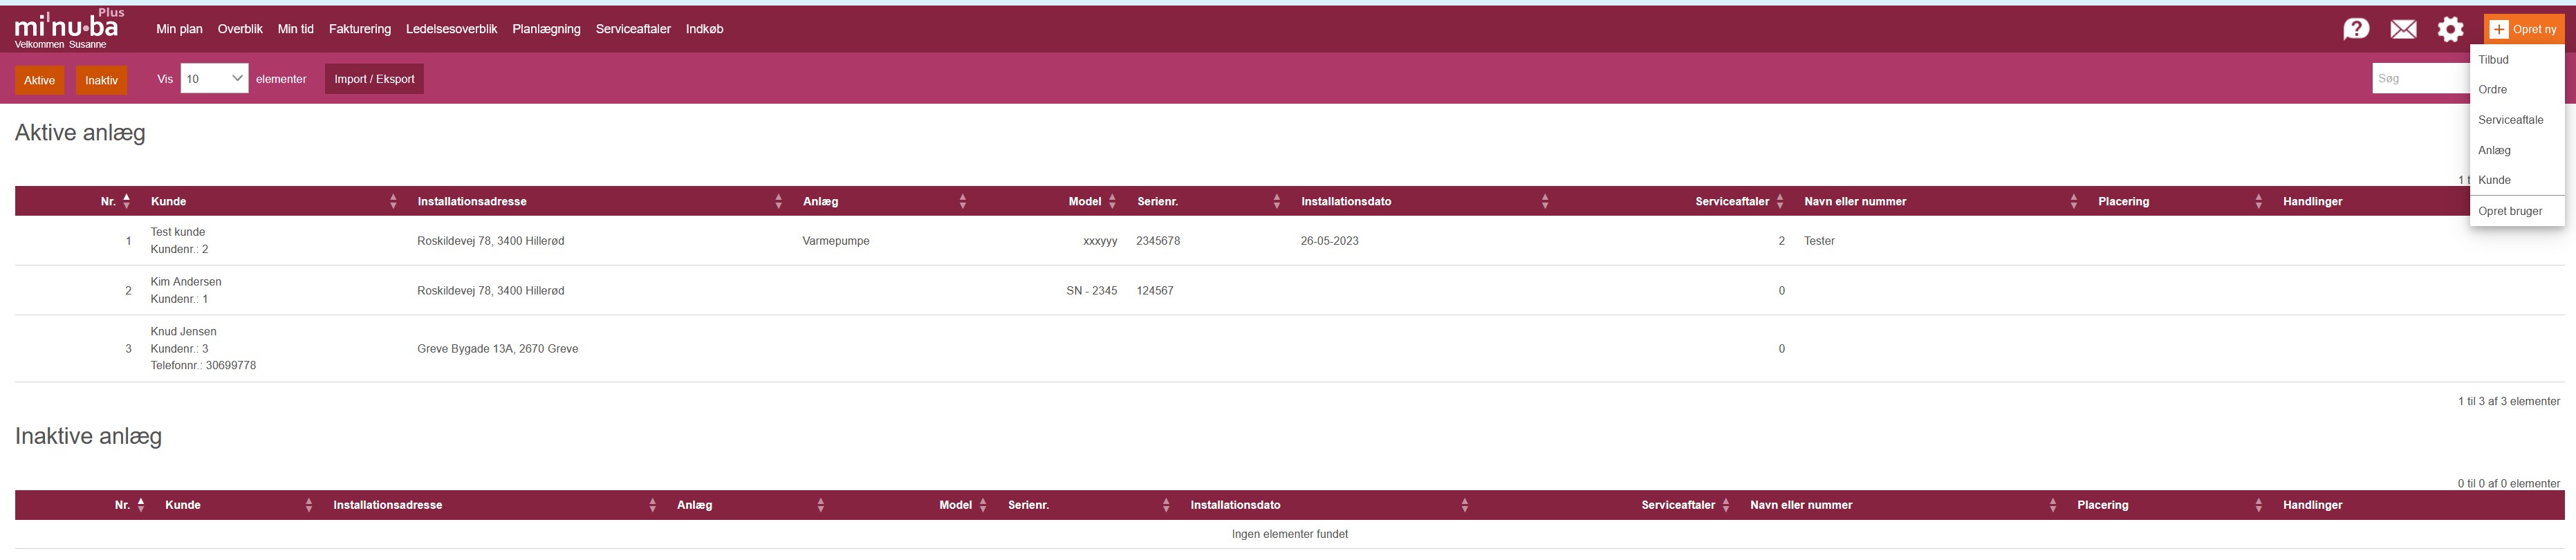Click installation date 26-05-2023
Image resolution: width=2576 pixels, height=560 pixels.
click(1329, 241)
